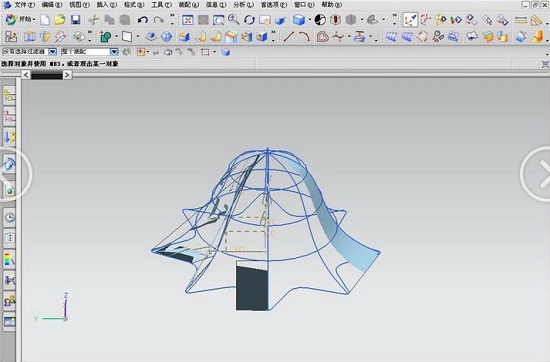Click the view triad Z axis indicator
This screenshot has width=550, height=362.
point(66,305)
